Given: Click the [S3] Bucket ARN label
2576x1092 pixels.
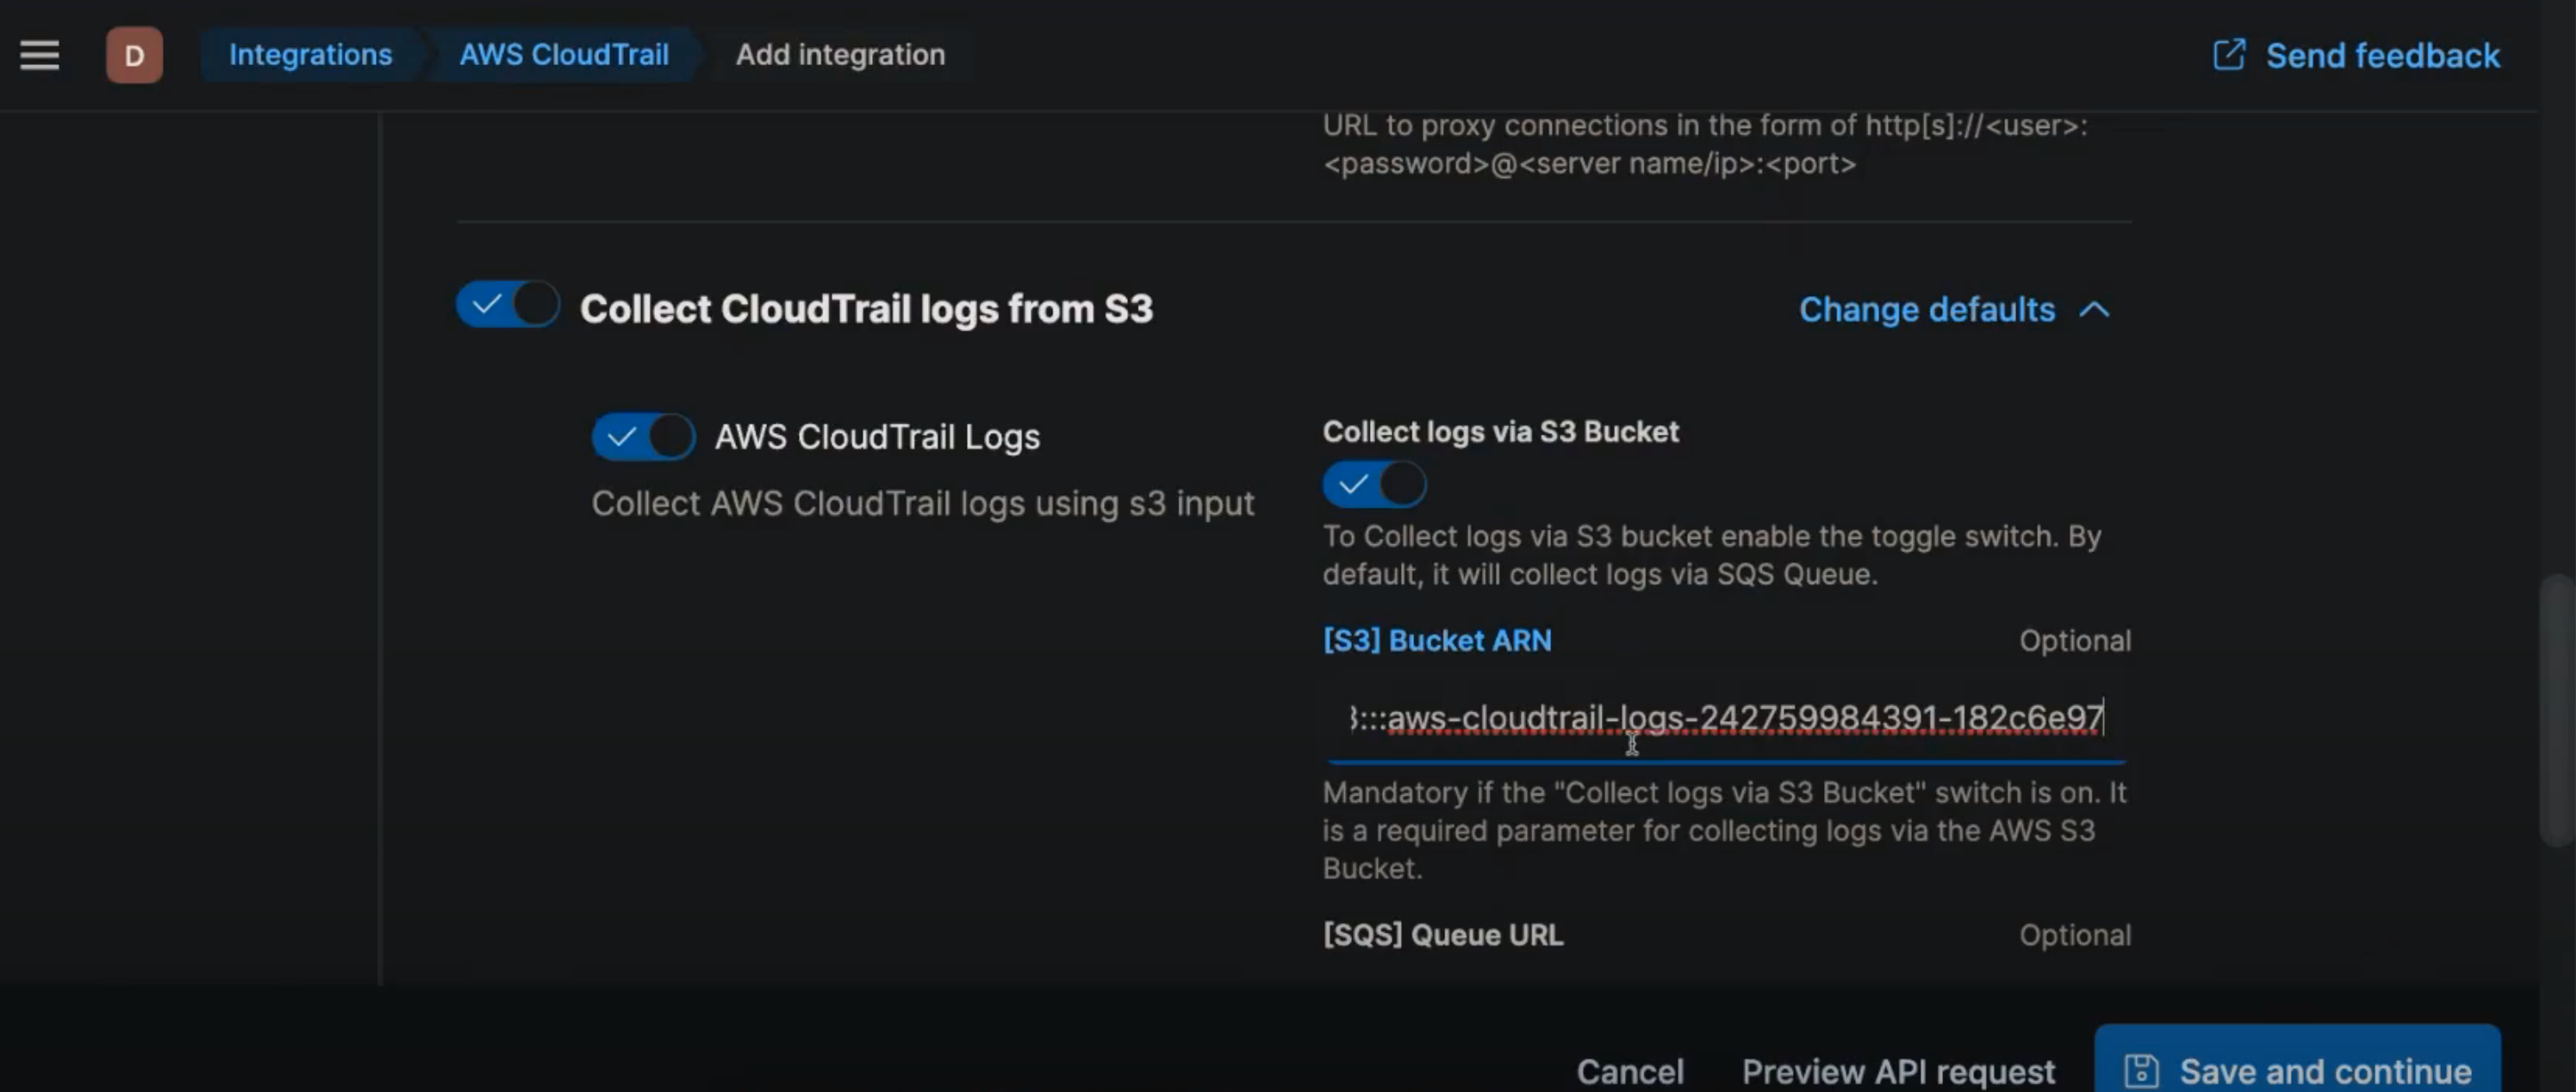Looking at the screenshot, I should pos(1436,641).
